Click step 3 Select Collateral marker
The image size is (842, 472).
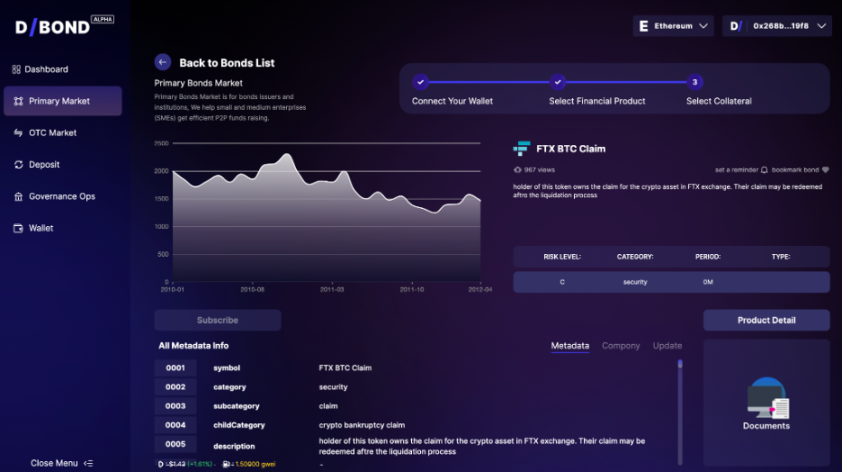[x=694, y=82]
